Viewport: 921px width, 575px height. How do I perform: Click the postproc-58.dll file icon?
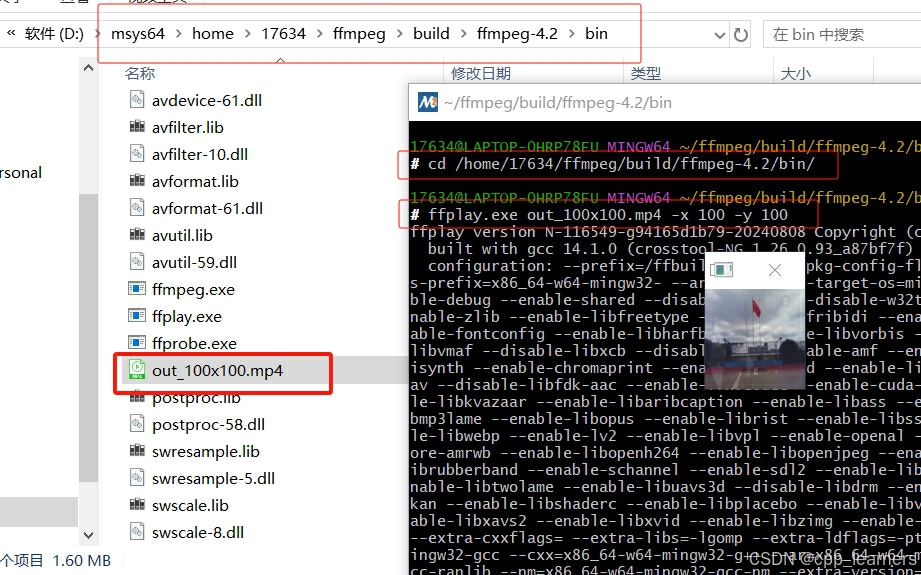tap(137, 424)
